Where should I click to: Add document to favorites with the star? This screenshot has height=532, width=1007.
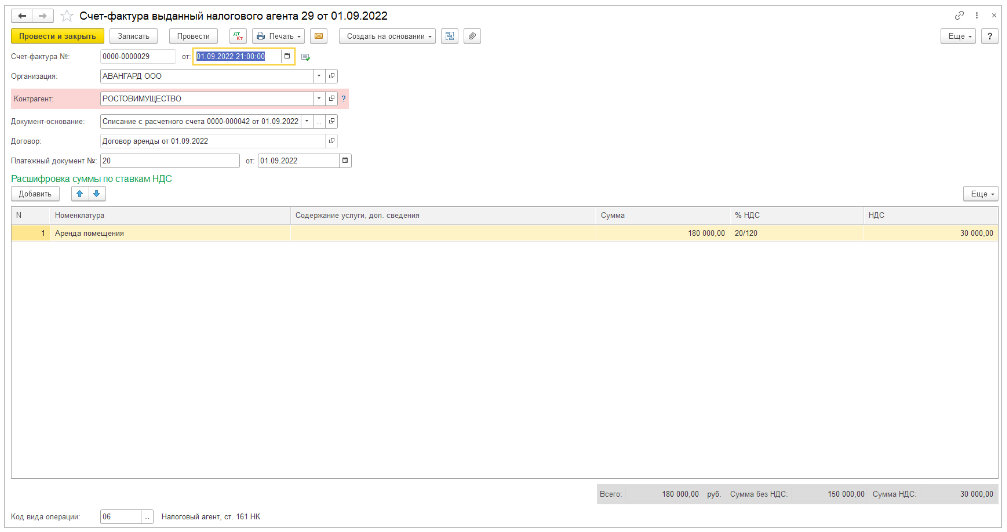pos(67,16)
